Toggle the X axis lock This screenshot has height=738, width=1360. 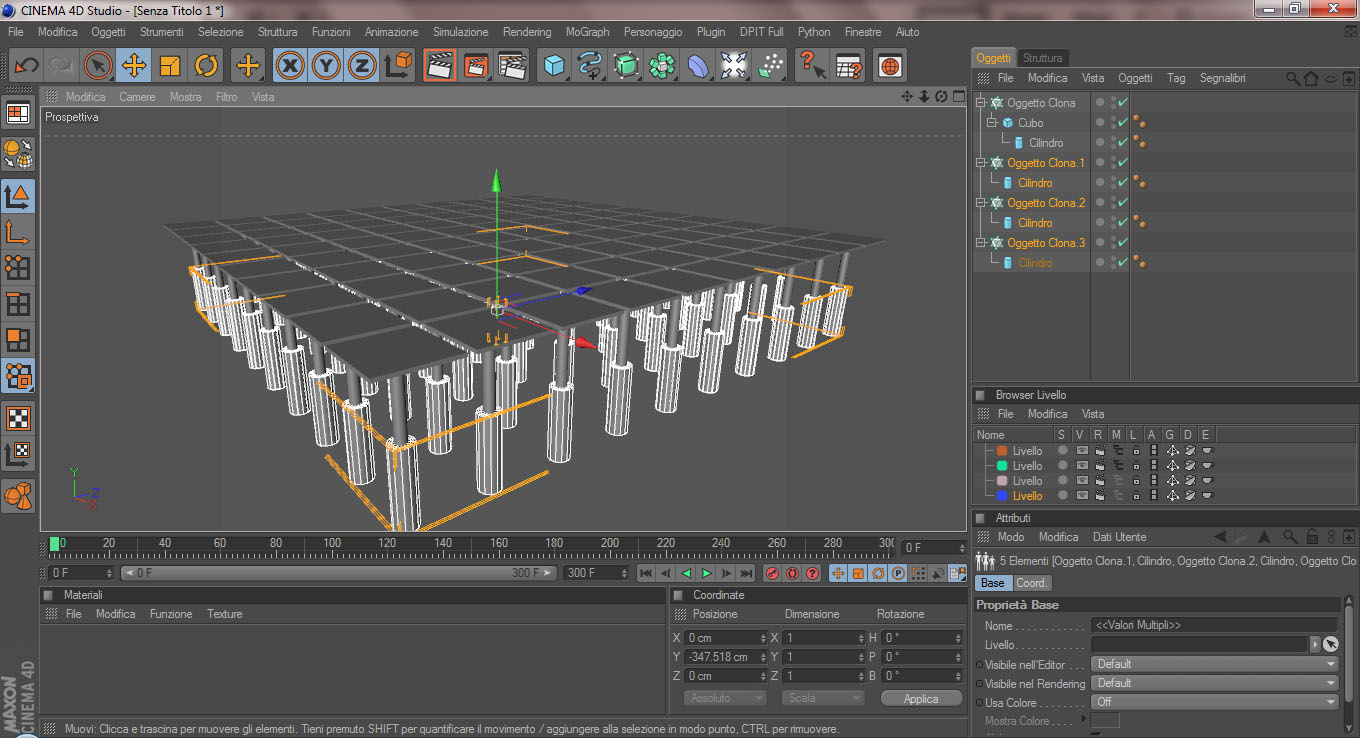pyautogui.click(x=290, y=66)
